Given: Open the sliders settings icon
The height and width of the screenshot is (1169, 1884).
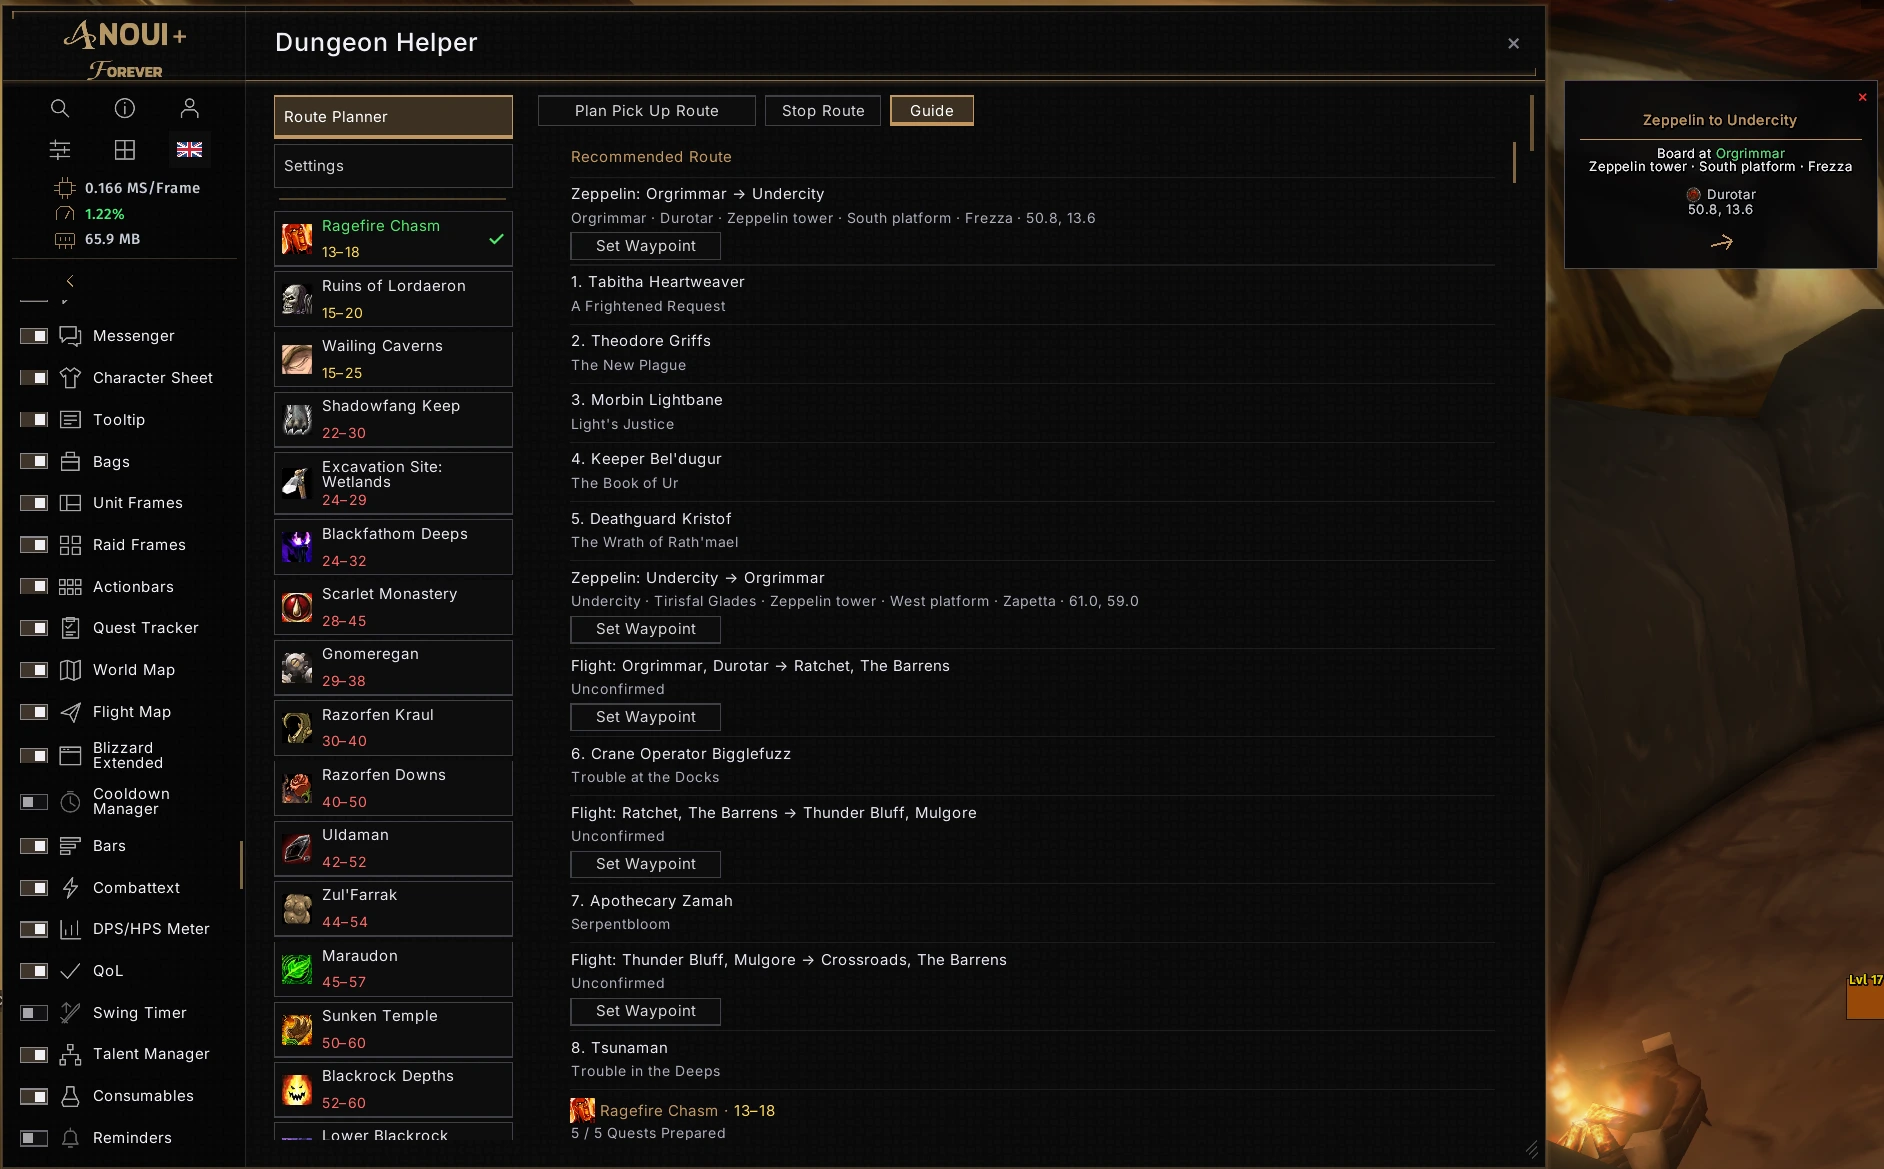Looking at the screenshot, I should pyautogui.click(x=60, y=150).
